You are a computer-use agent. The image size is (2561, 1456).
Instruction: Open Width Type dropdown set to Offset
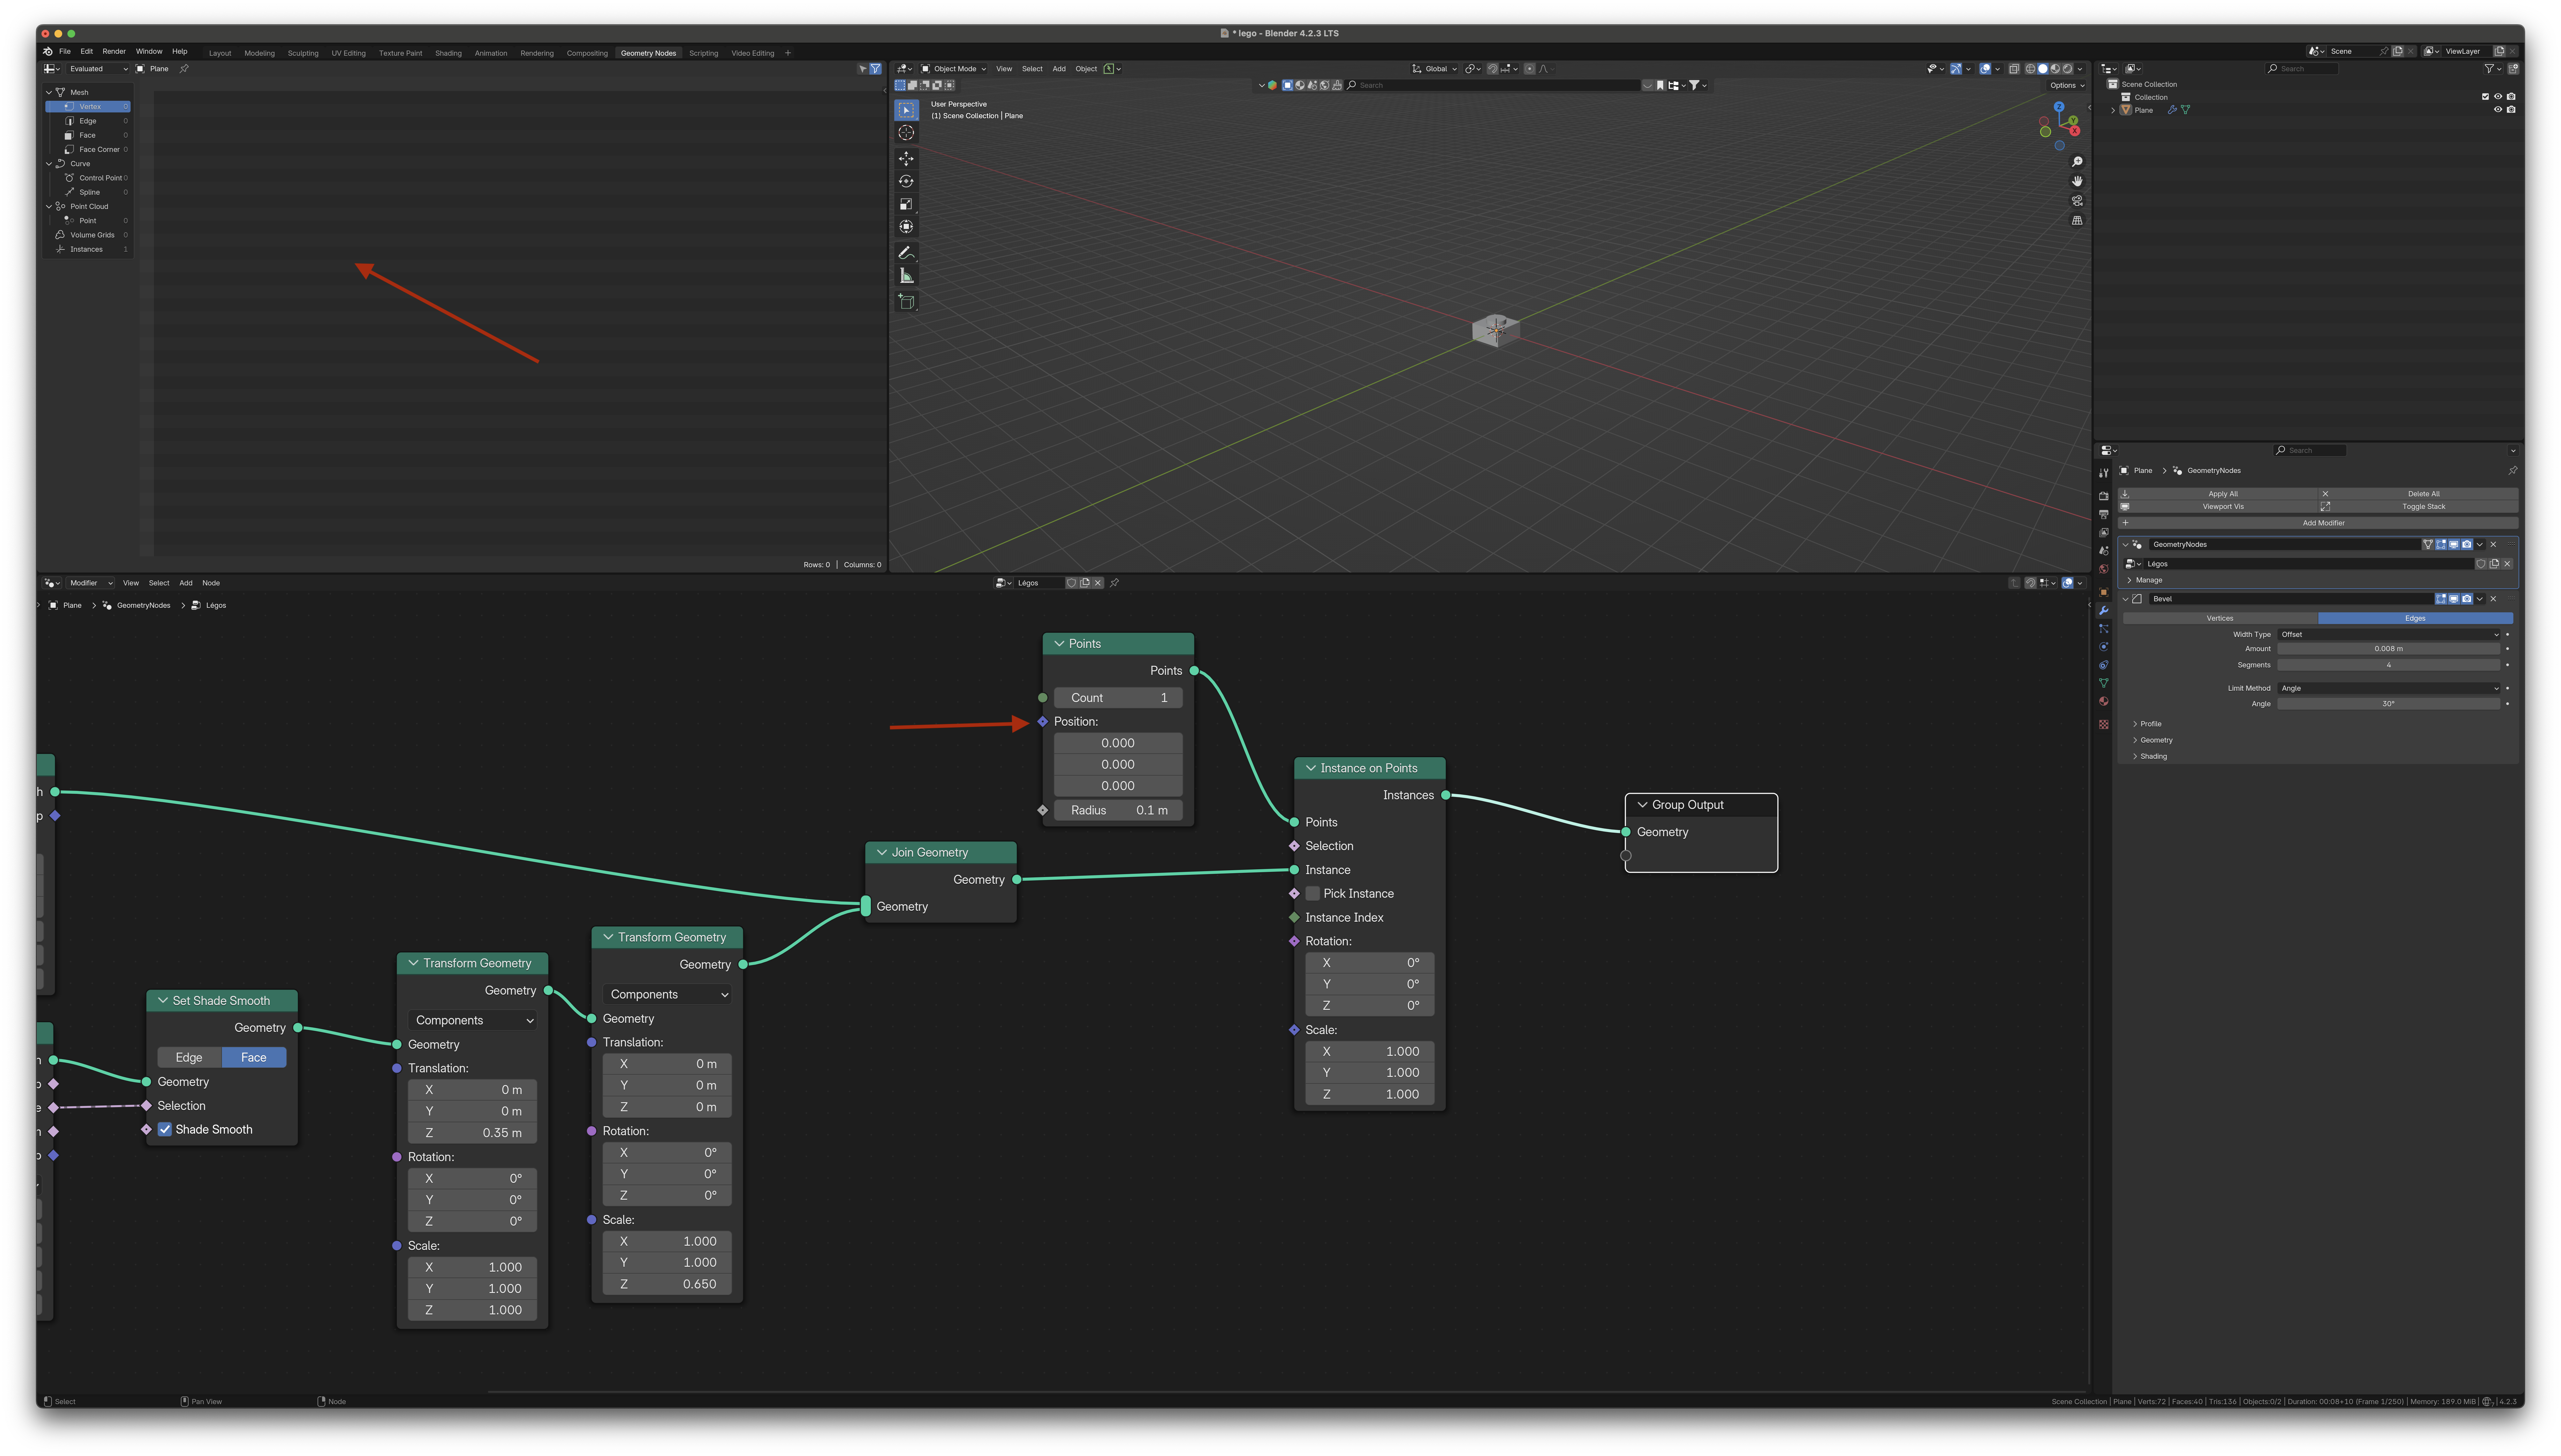pyautogui.click(x=2389, y=635)
